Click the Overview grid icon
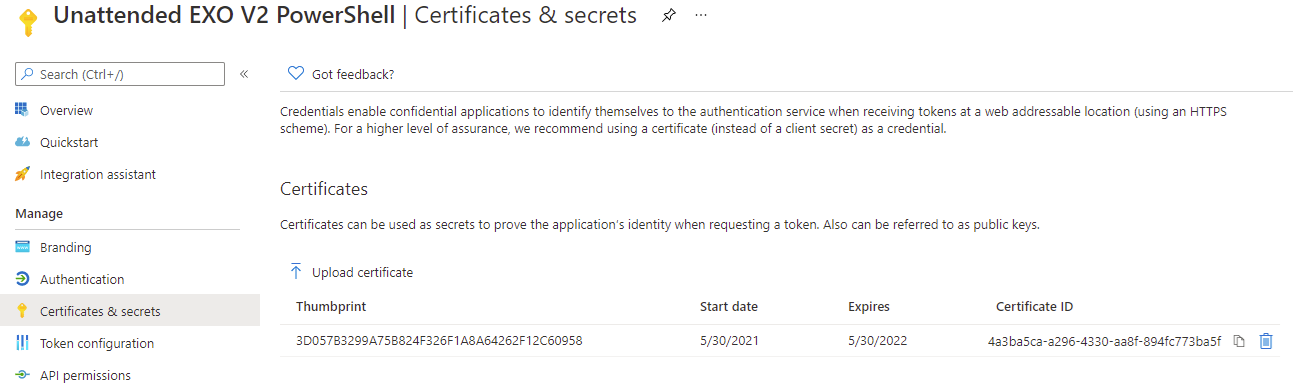 click(x=22, y=110)
